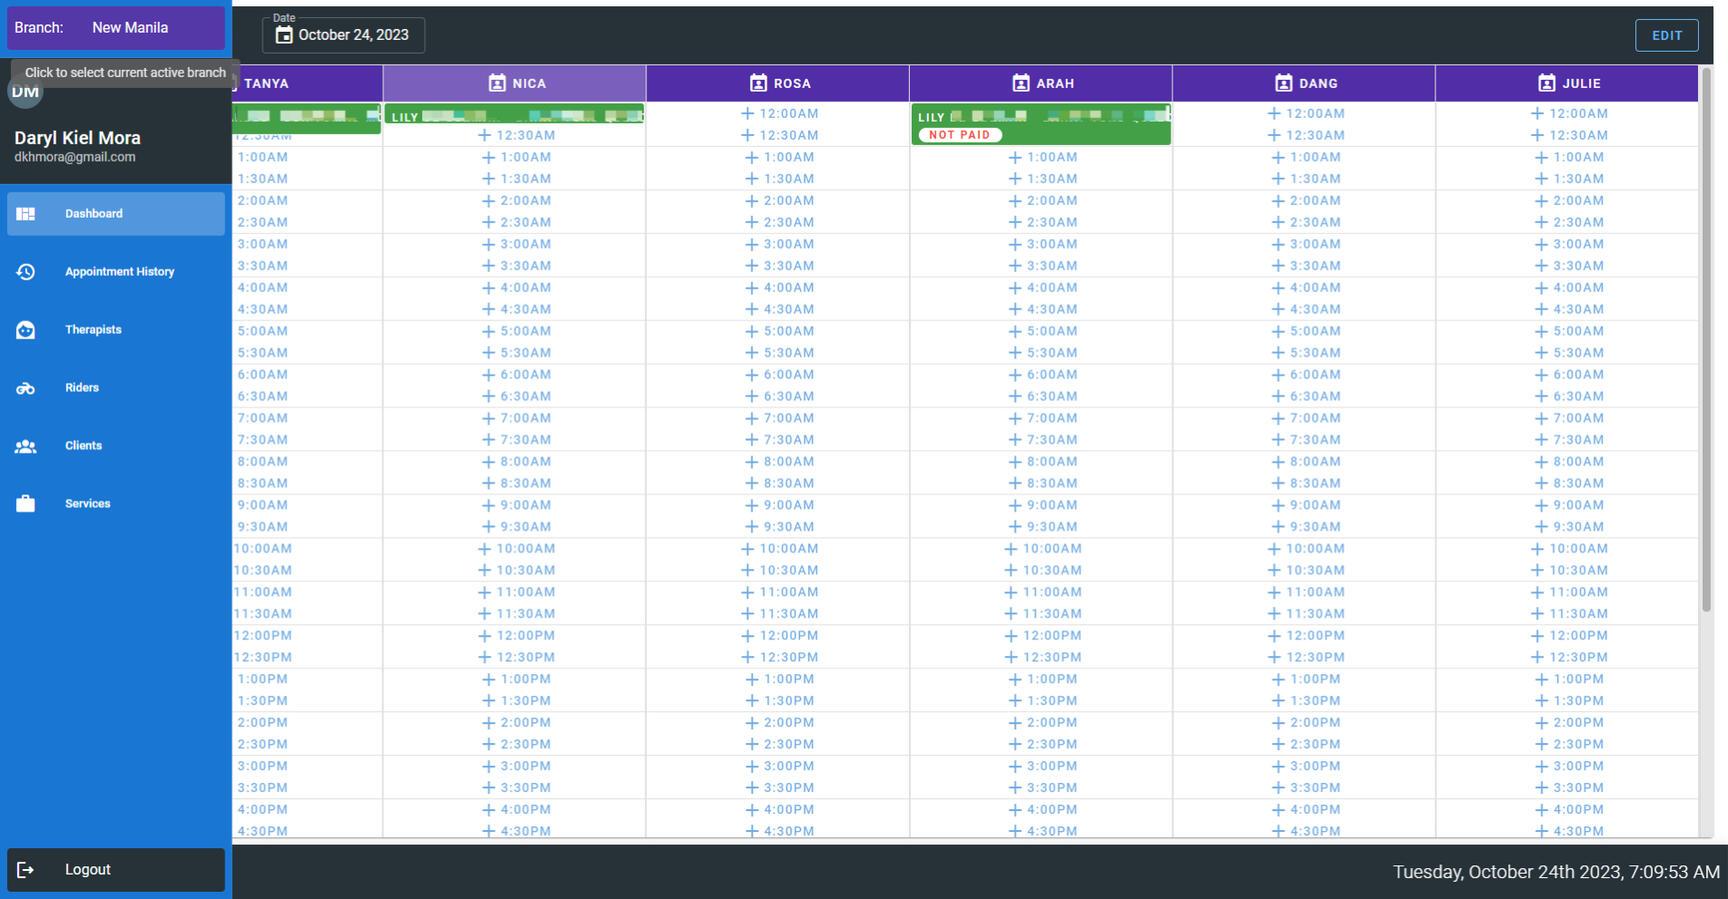Image resolution: width=1728 pixels, height=899 pixels.
Task: Go to the Therapists page
Action: (93, 330)
